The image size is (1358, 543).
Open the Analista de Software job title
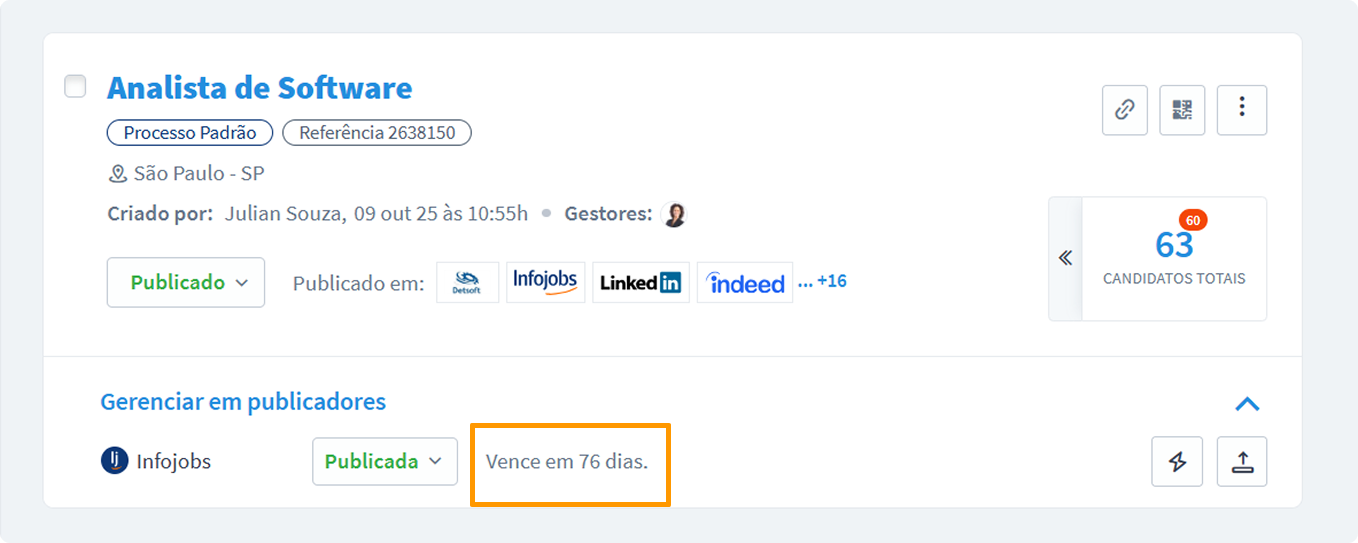pos(259,88)
